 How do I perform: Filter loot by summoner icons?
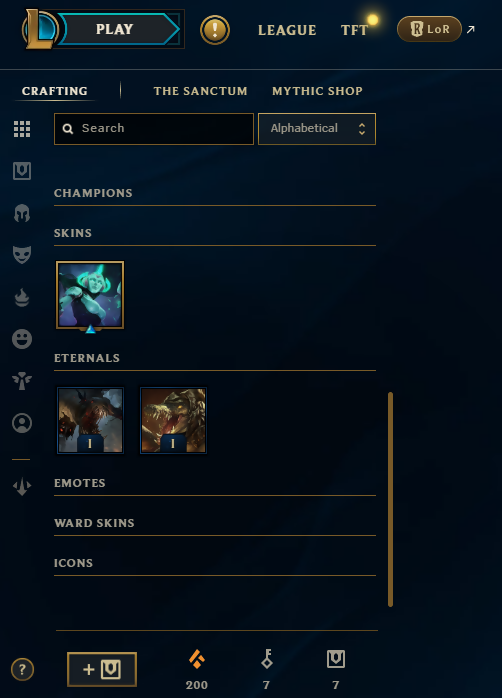22,423
